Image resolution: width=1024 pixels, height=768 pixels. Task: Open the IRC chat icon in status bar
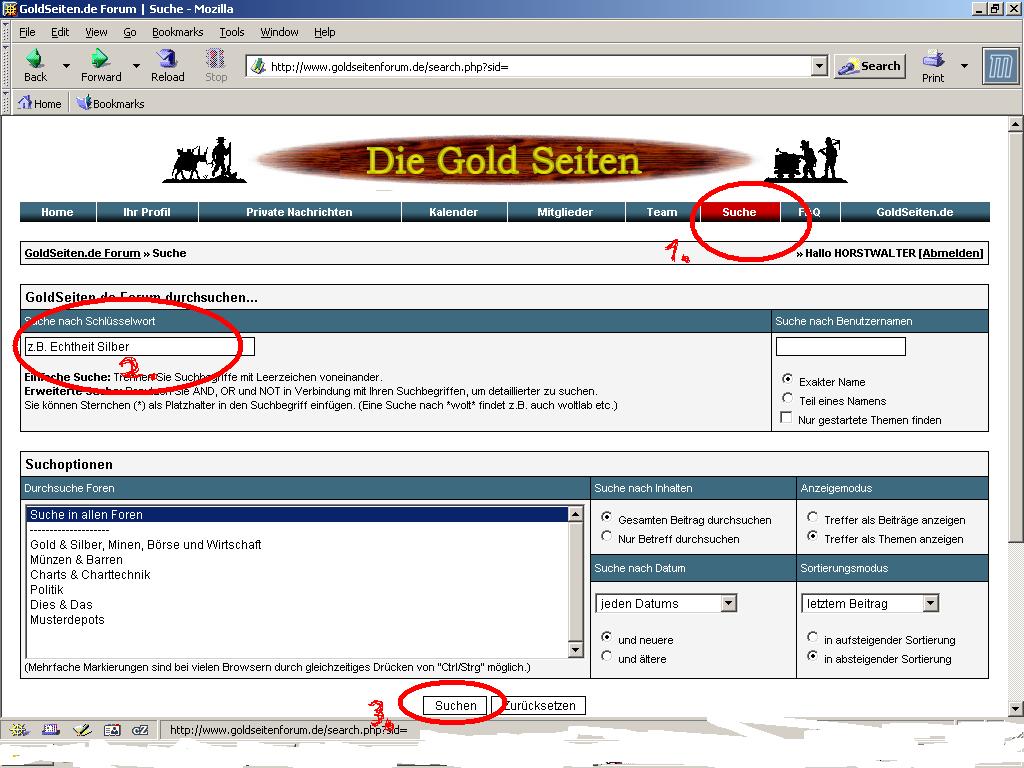click(x=140, y=729)
